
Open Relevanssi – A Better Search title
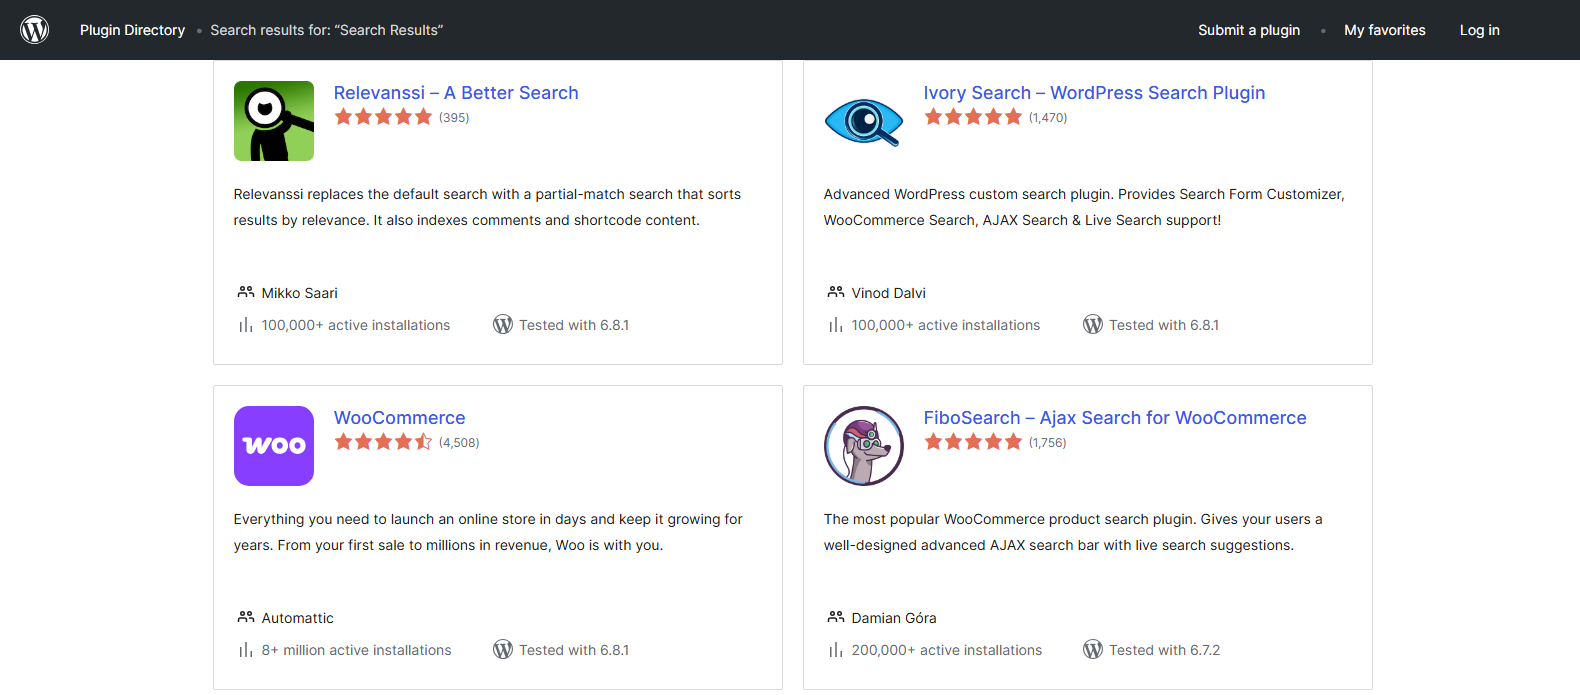tap(456, 93)
